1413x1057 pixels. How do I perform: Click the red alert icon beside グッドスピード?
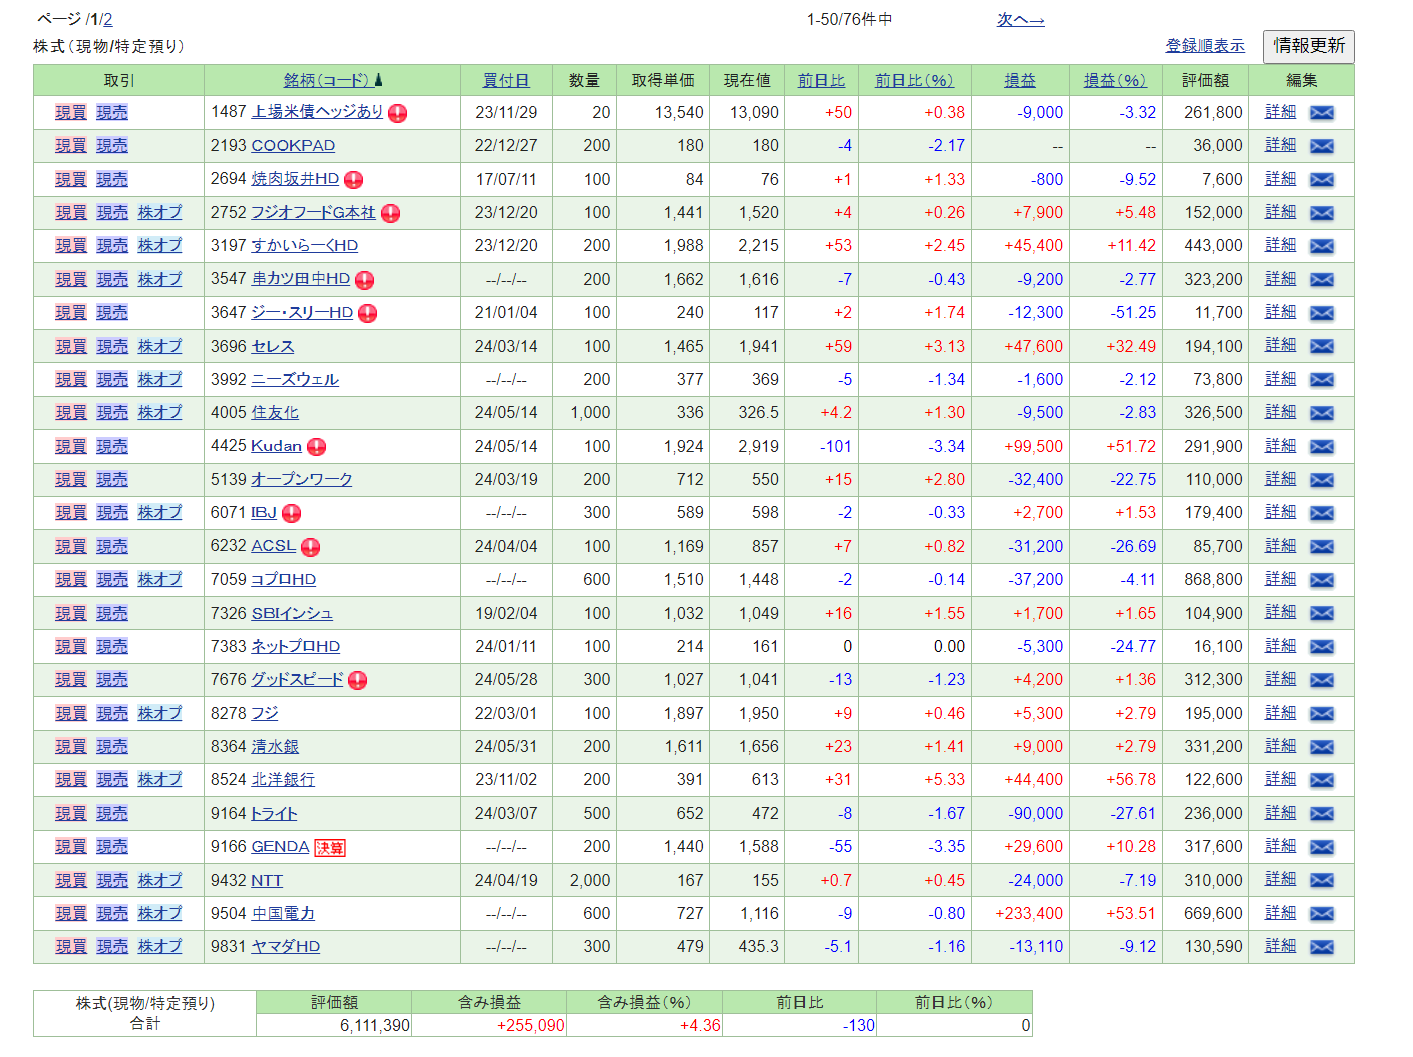click(358, 681)
